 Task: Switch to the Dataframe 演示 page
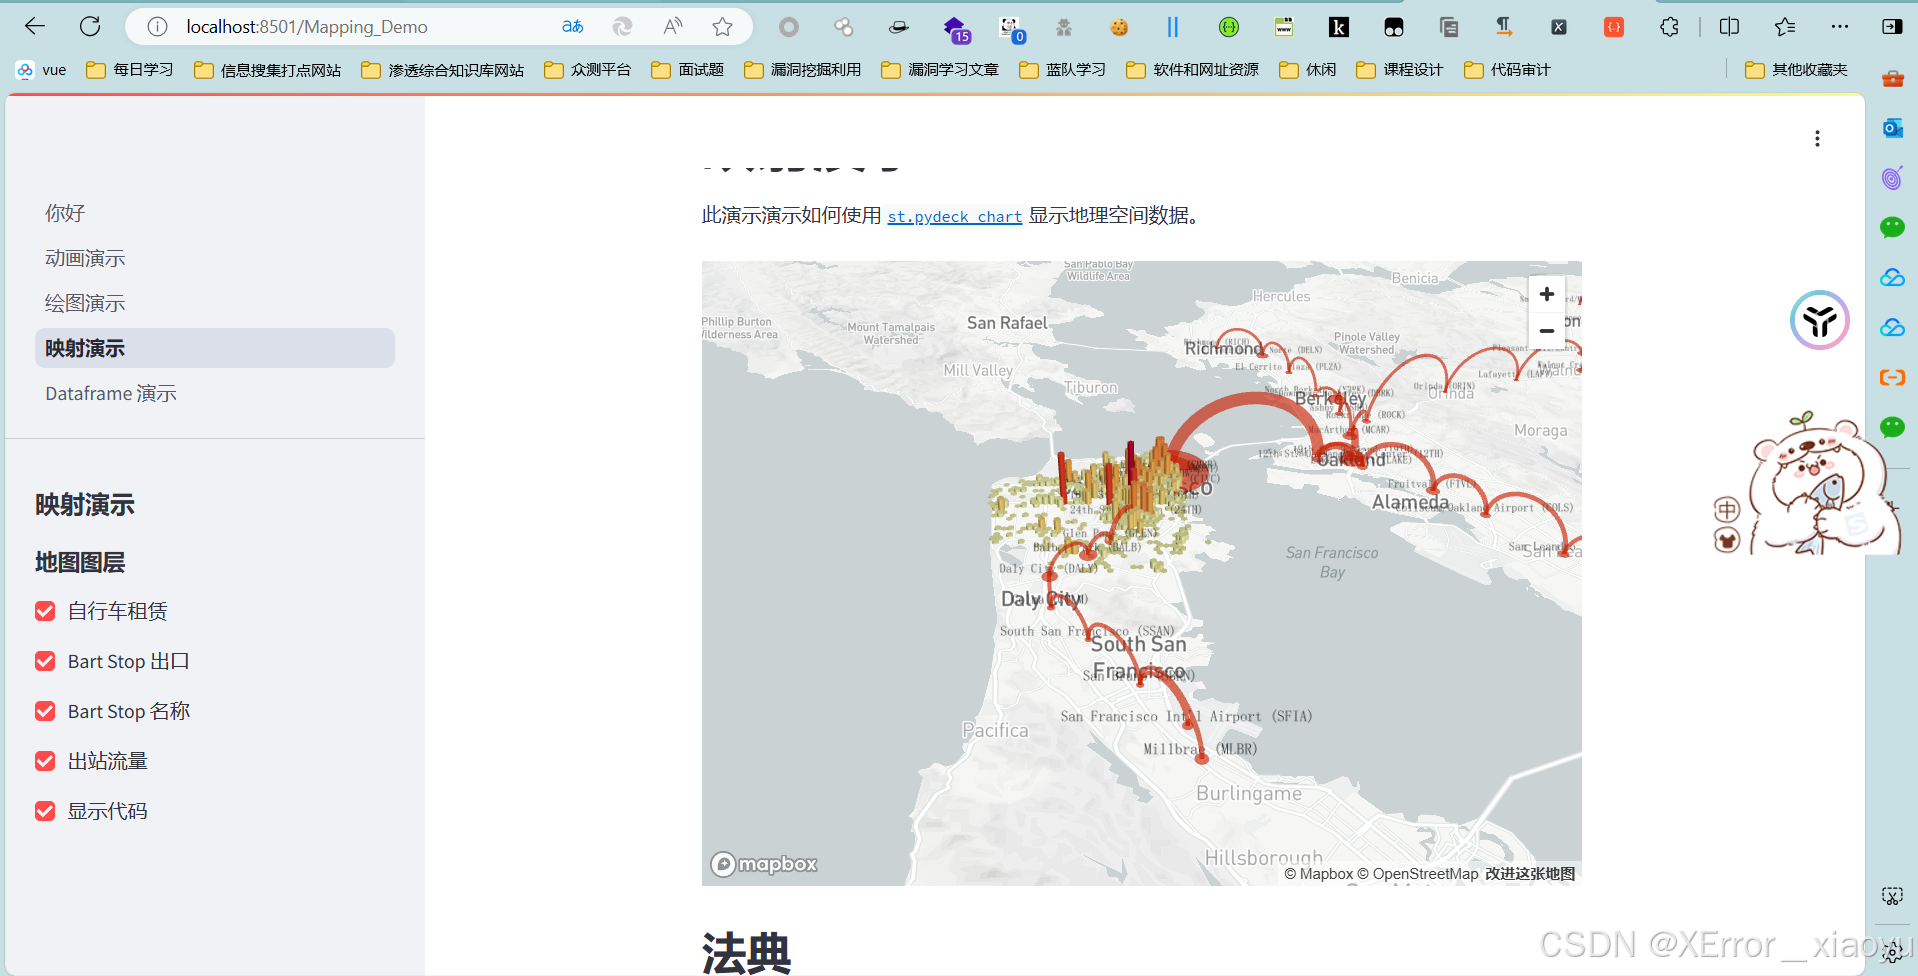(x=110, y=393)
